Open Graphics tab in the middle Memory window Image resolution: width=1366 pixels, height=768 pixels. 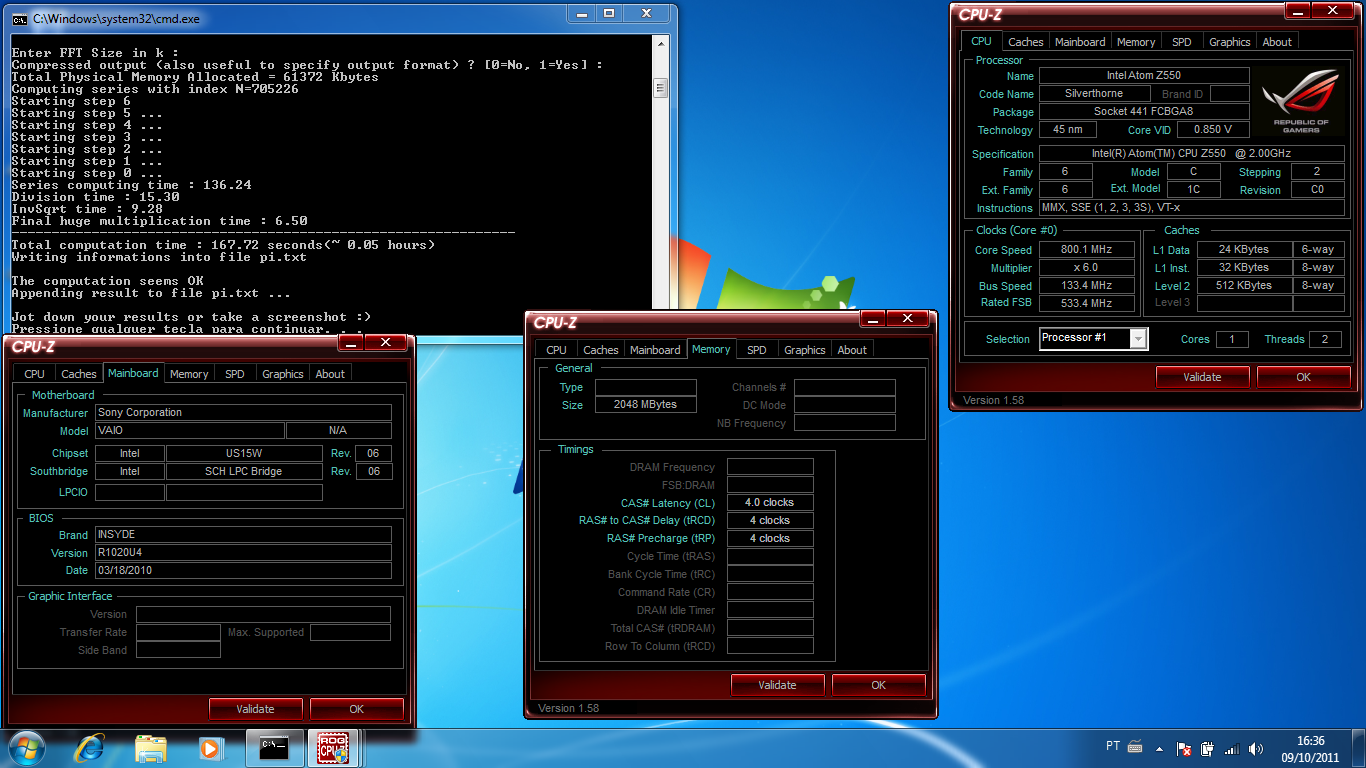click(x=805, y=350)
